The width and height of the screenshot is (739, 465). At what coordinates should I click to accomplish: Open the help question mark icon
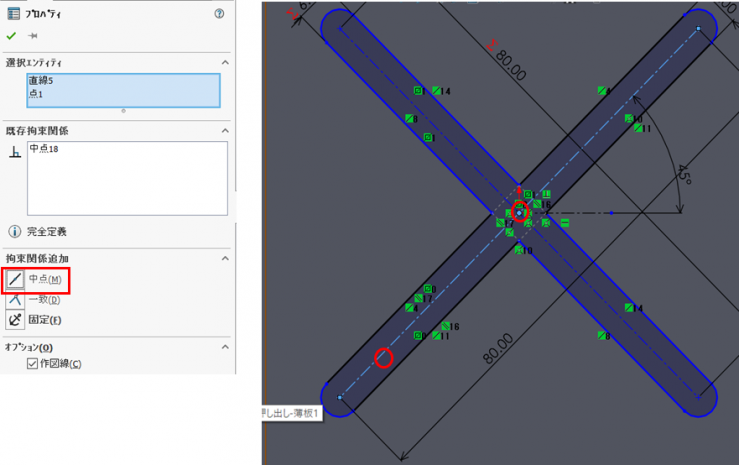click(219, 14)
